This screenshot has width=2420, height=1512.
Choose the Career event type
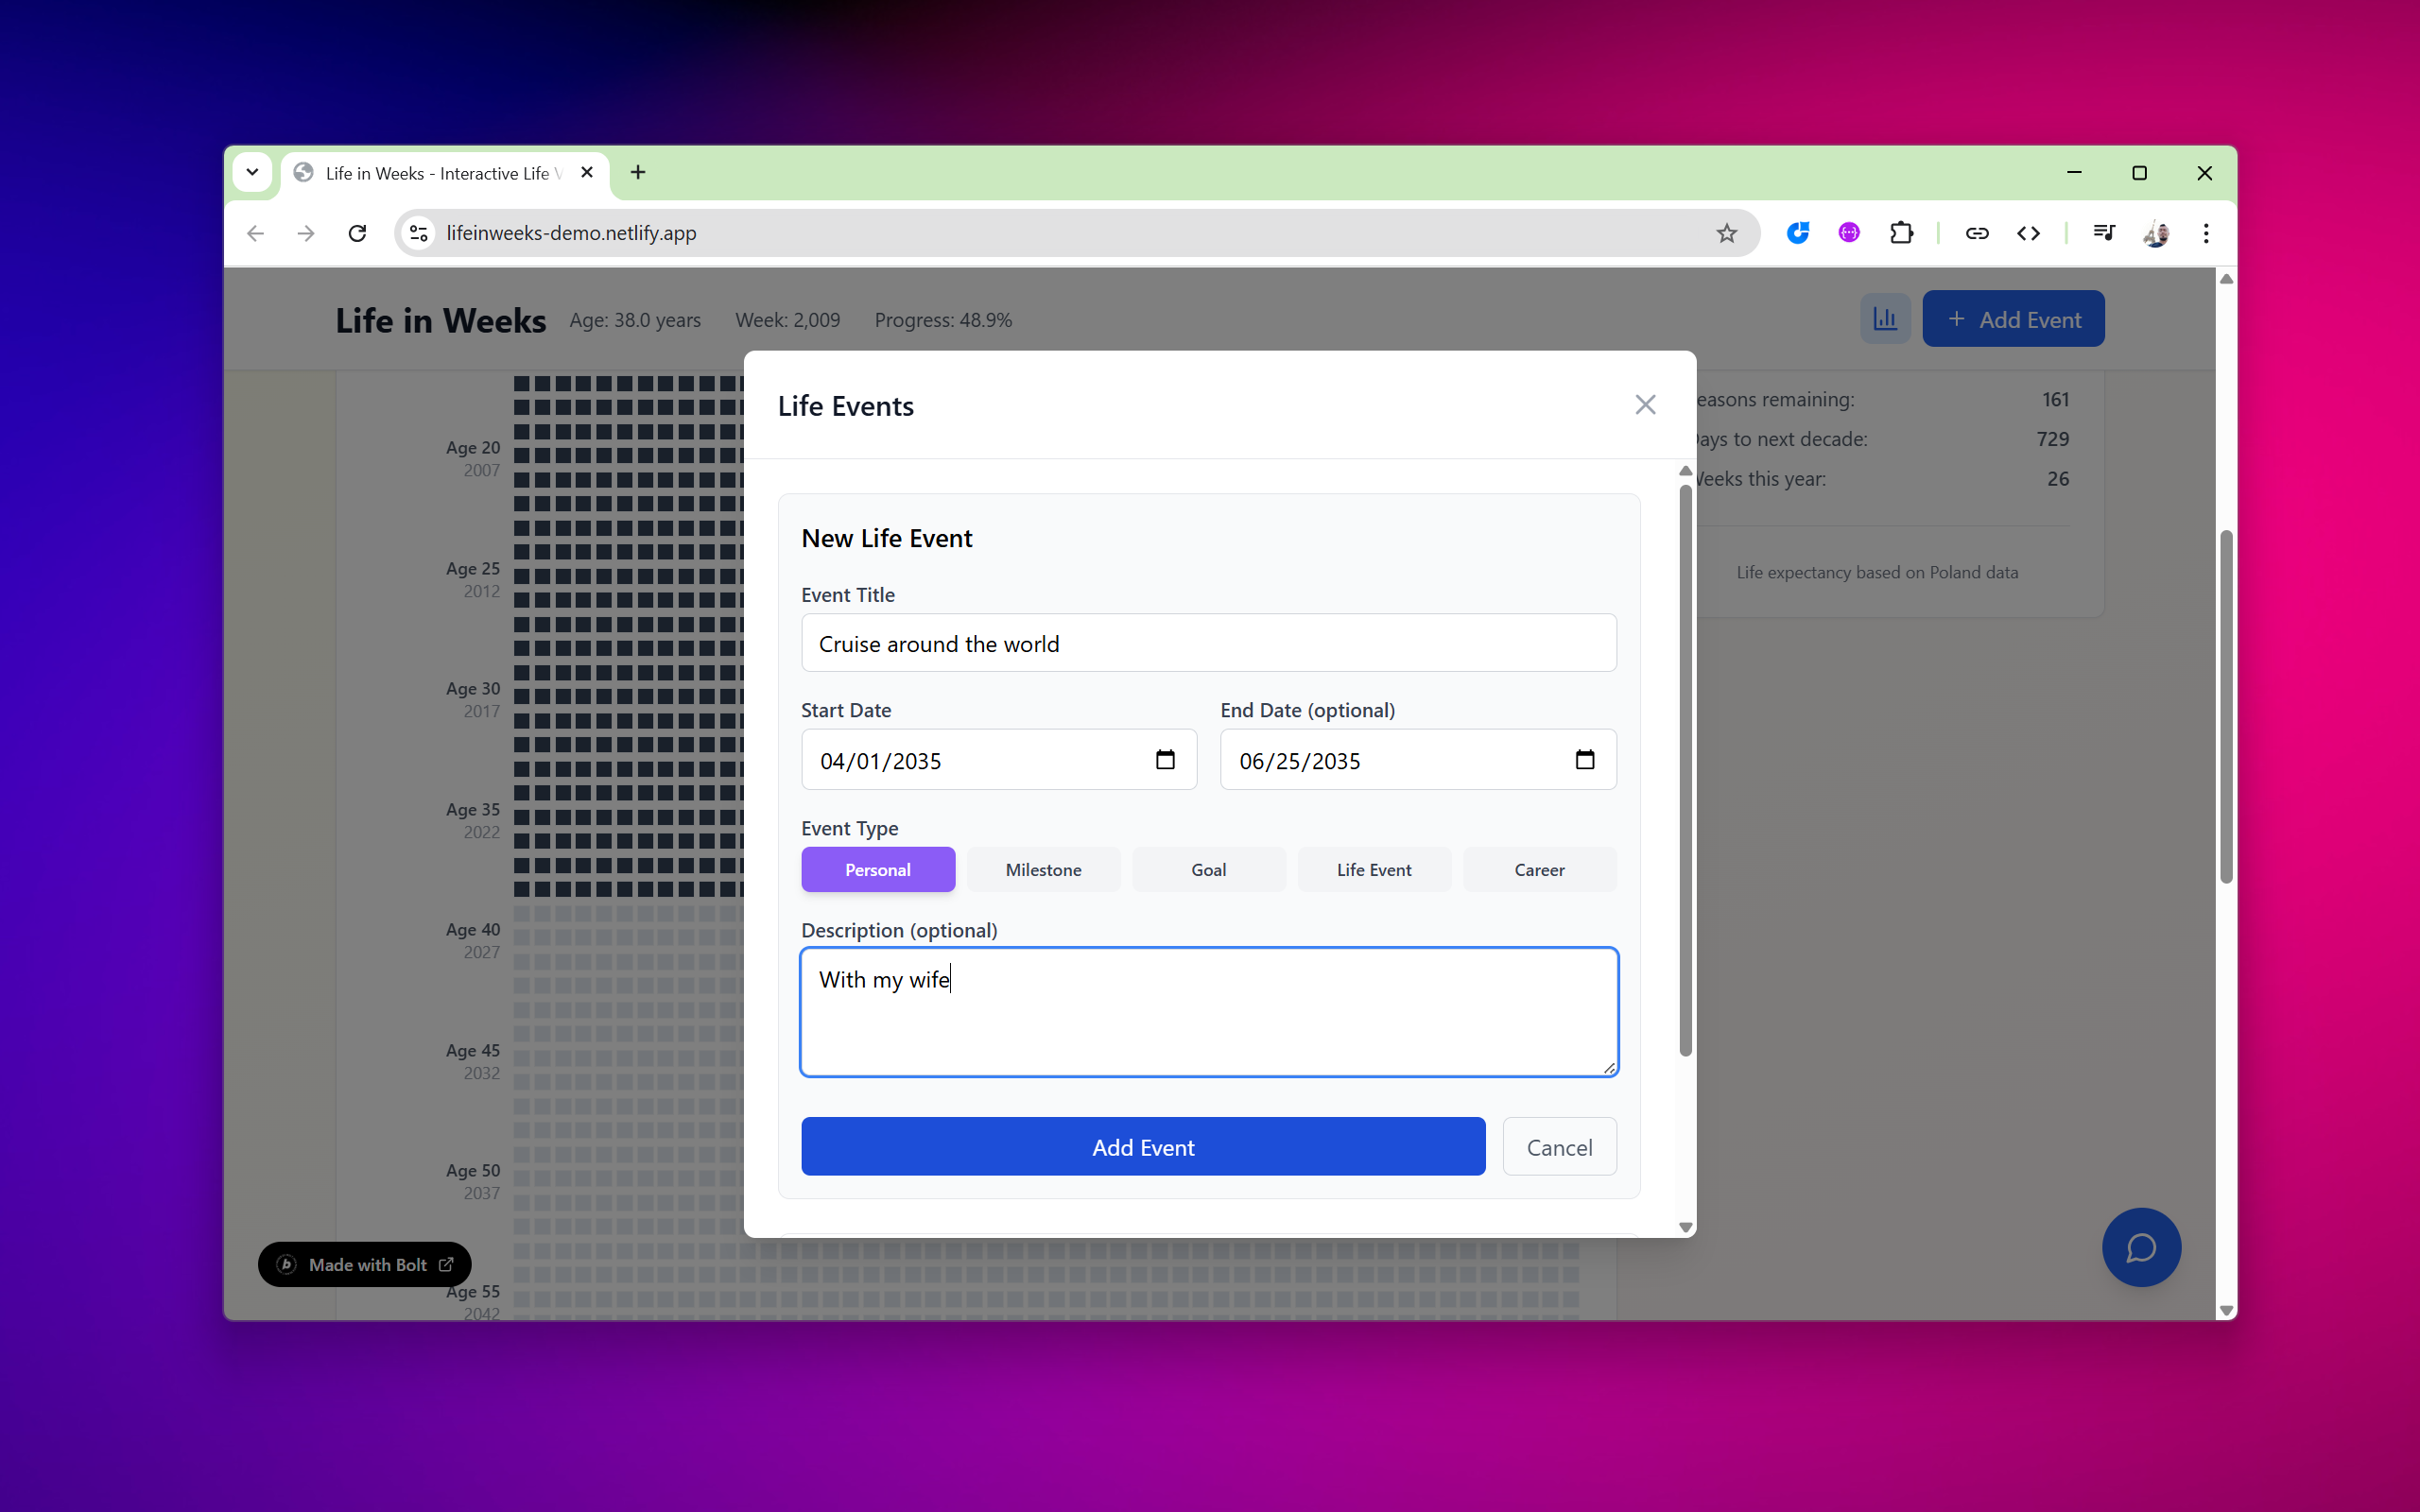pos(1539,870)
